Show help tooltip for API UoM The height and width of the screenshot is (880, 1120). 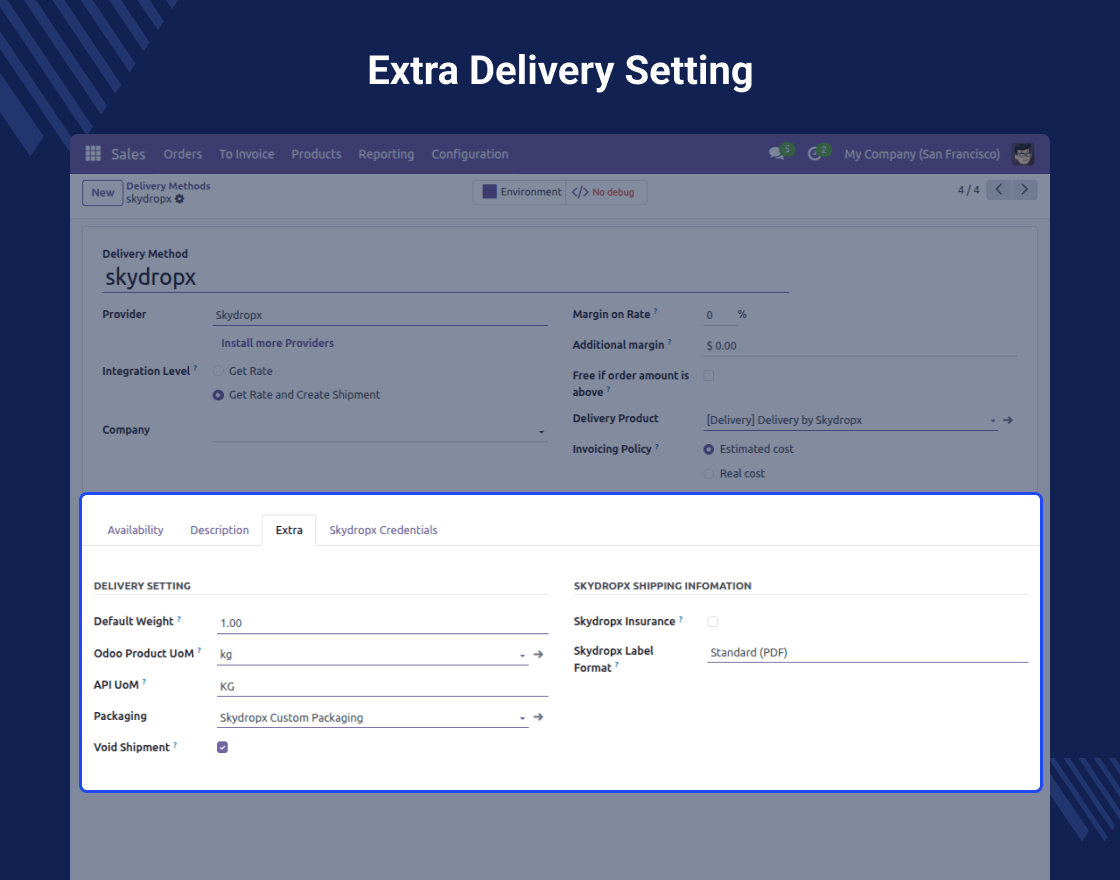tap(144, 682)
